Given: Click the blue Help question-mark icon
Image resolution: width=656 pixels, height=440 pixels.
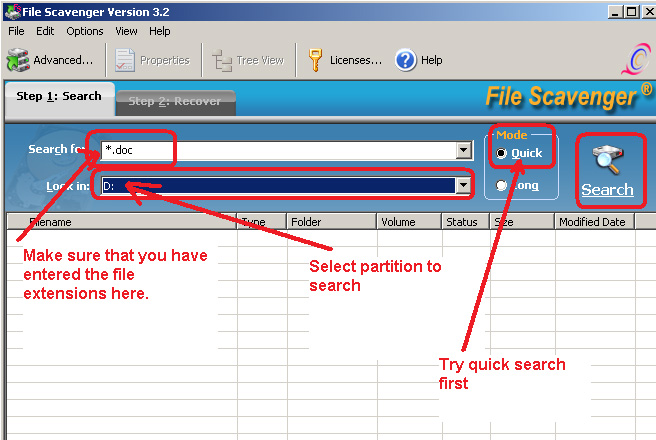Looking at the screenshot, I should 405,60.
